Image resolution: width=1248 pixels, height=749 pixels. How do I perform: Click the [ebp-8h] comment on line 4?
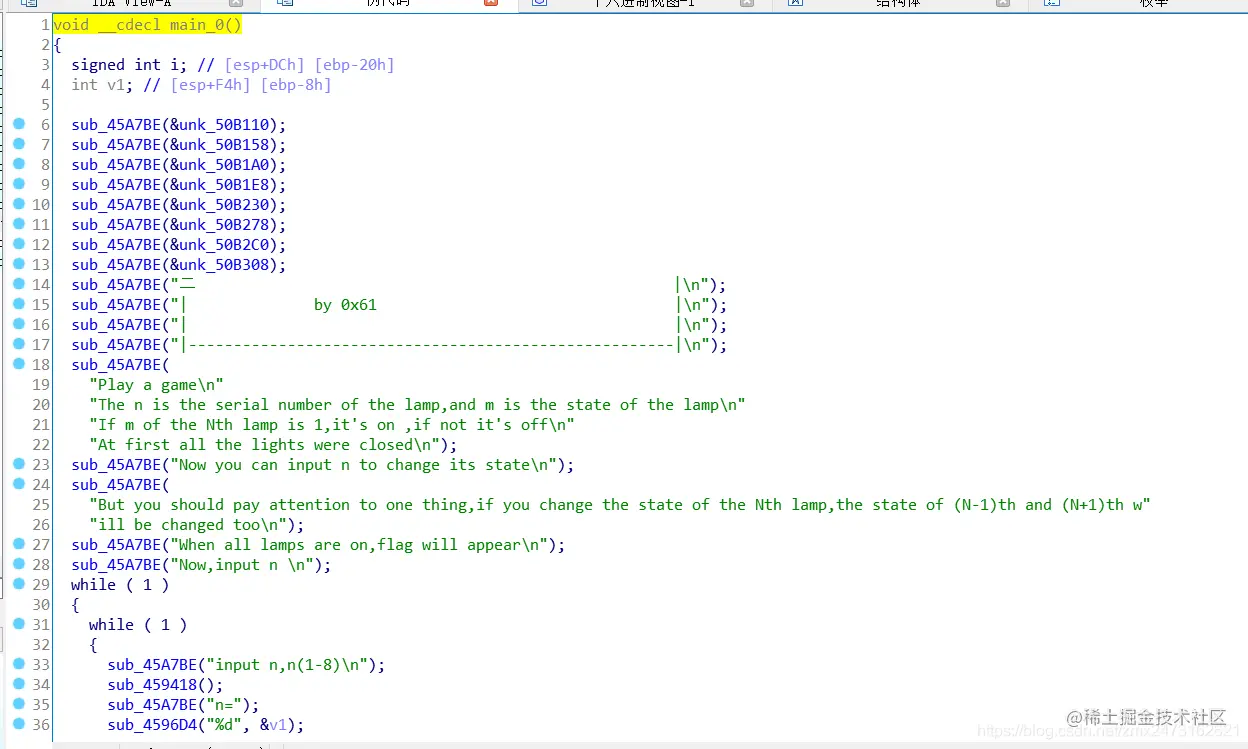coord(296,84)
